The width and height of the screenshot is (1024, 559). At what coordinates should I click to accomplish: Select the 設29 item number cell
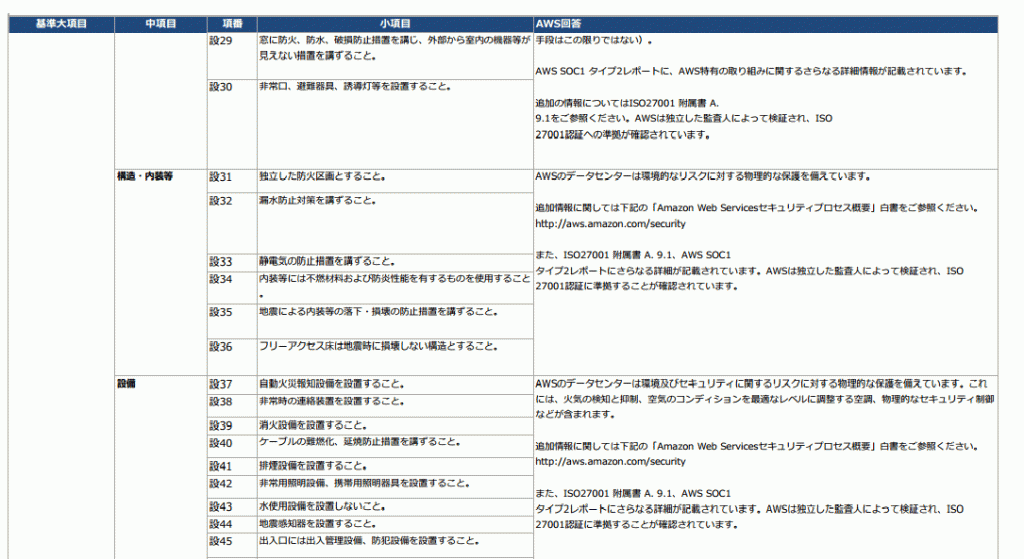pyautogui.click(x=232, y=56)
